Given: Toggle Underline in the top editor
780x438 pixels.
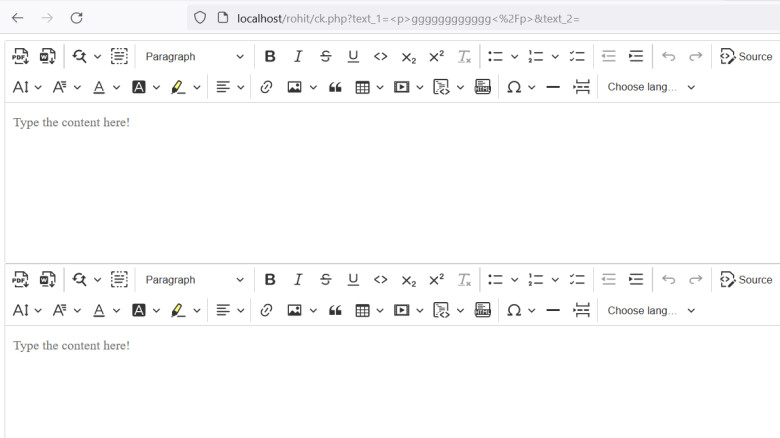Looking at the screenshot, I should click(x=353, y=56).
